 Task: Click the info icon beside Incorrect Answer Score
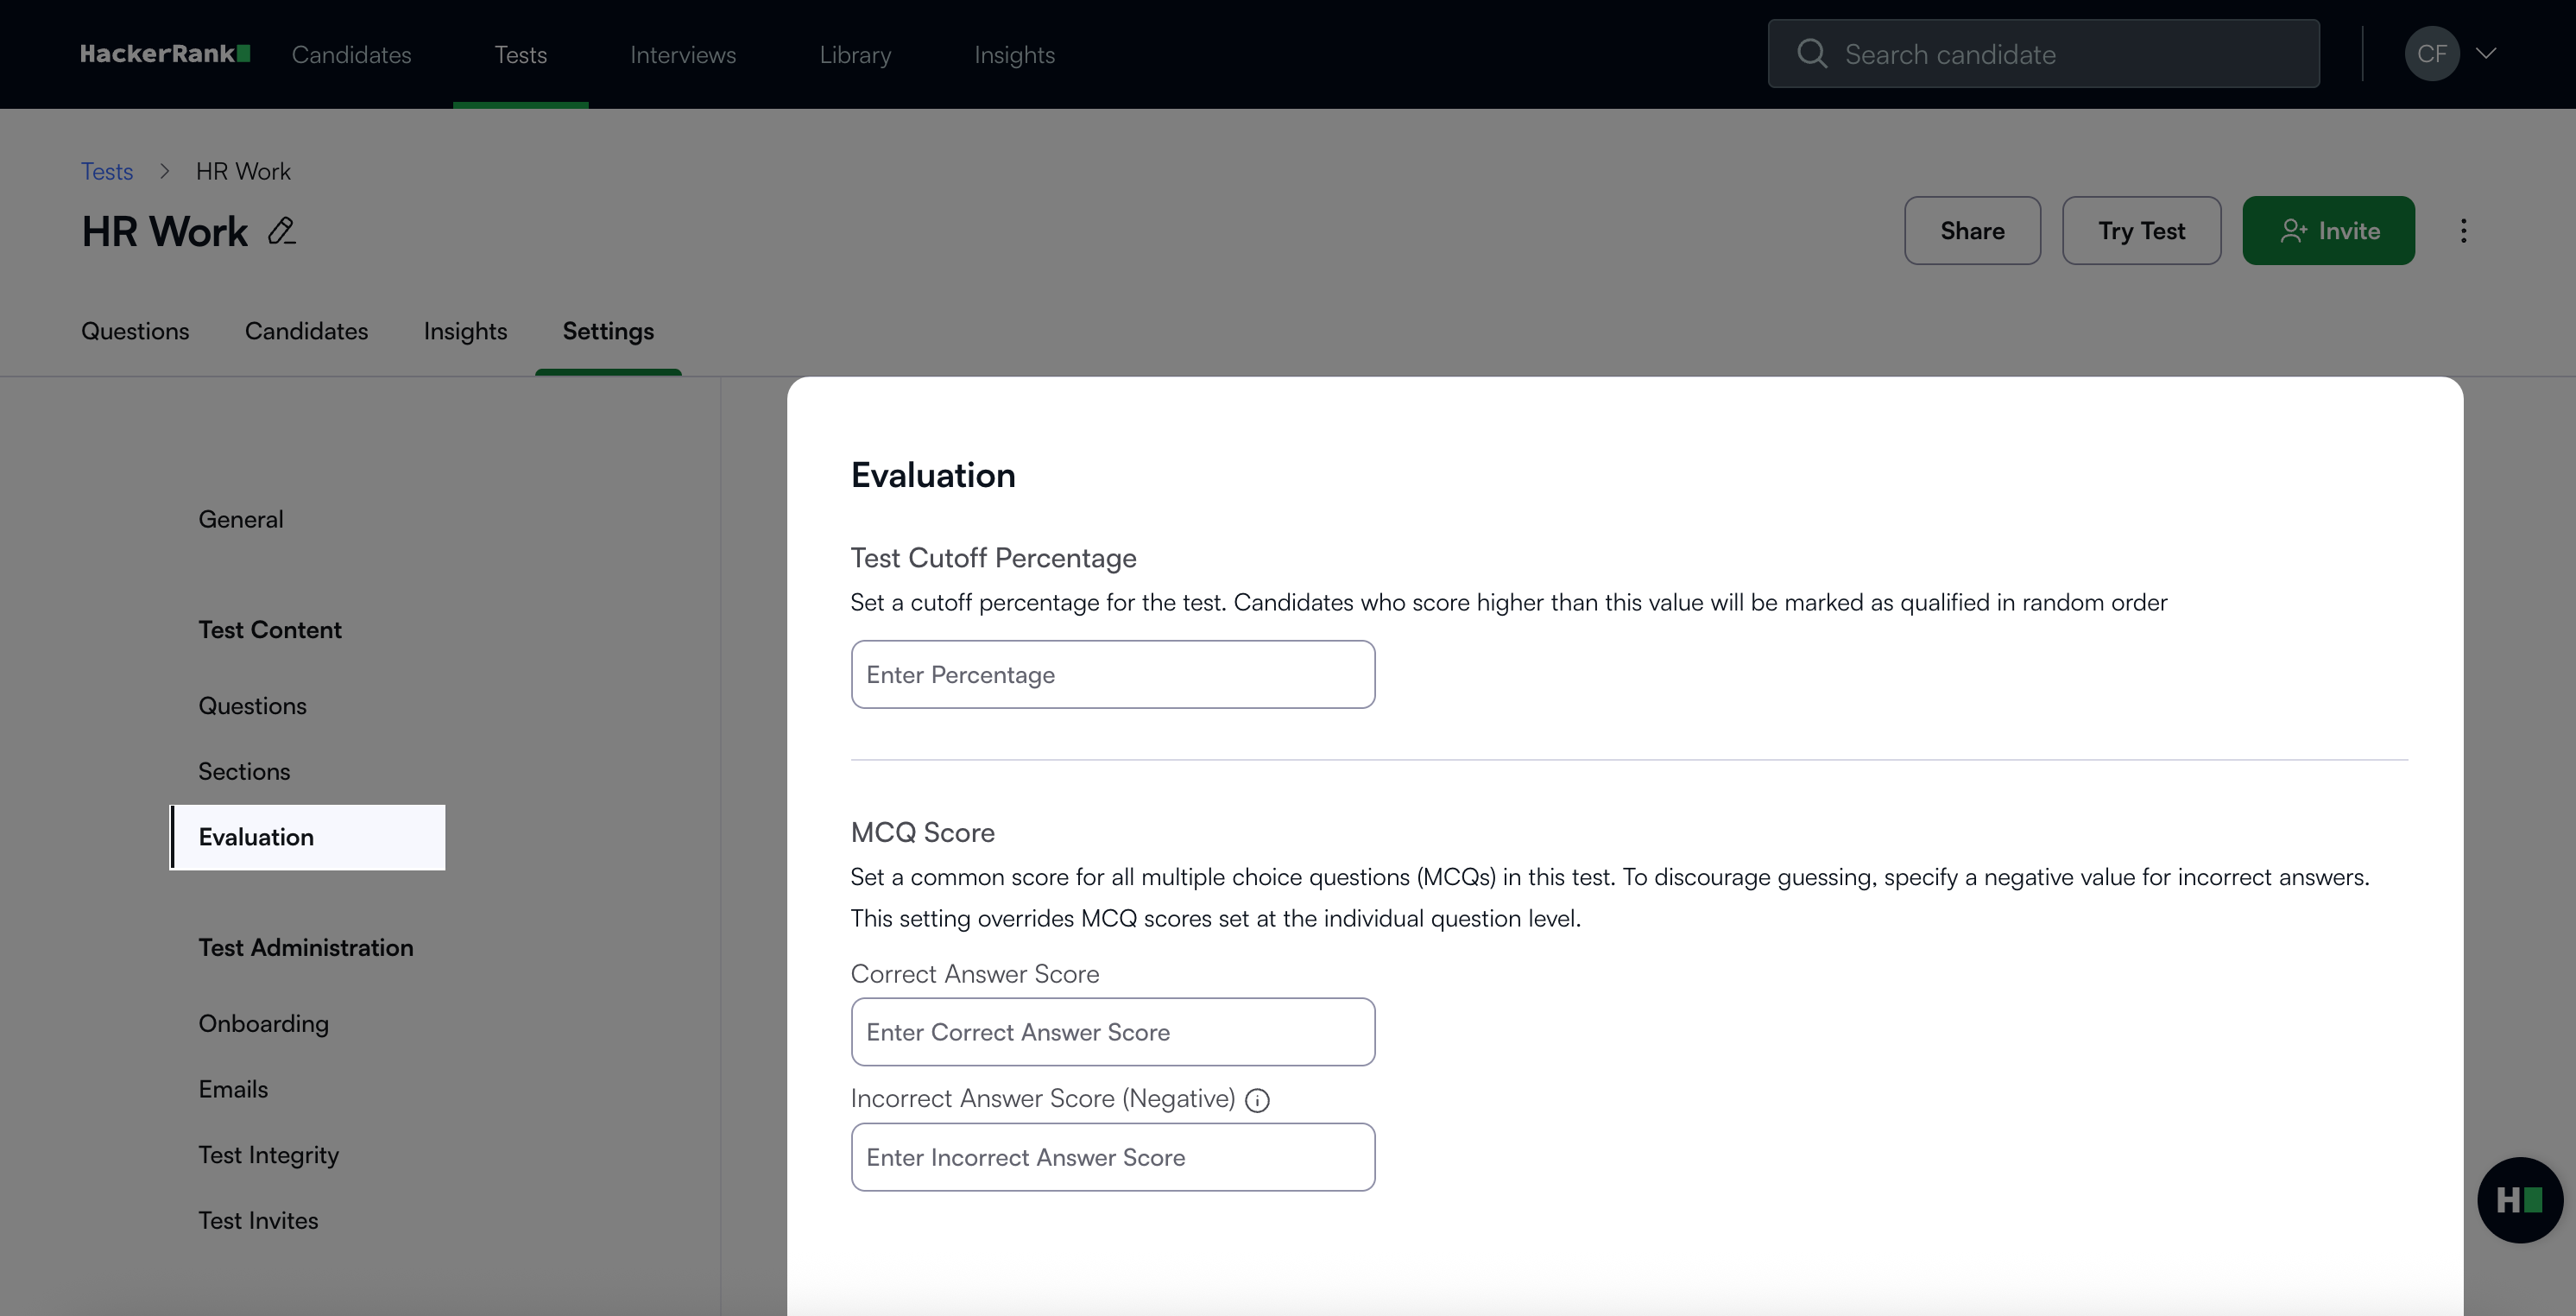click(x=1257, y=1100)
